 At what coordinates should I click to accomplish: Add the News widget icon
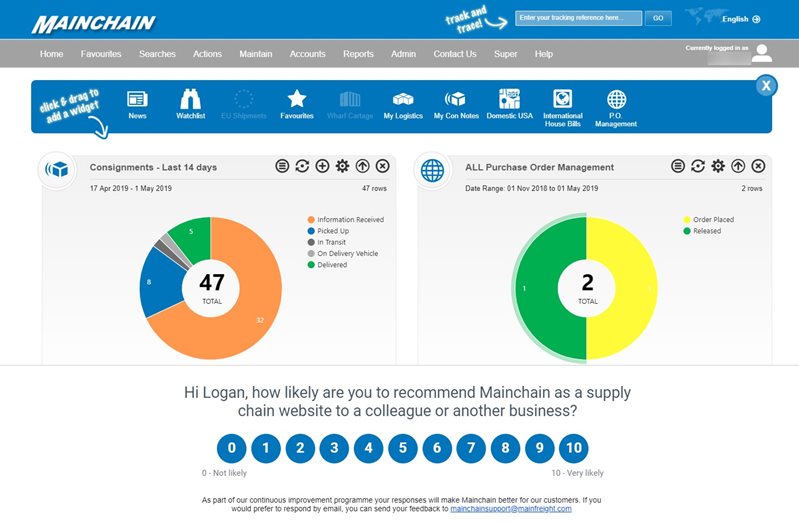(137, 99)
